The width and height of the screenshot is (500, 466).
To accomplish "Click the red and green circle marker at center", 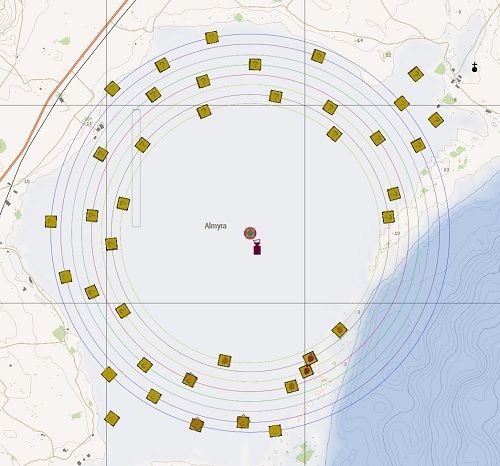I will (x=250, y=233).
